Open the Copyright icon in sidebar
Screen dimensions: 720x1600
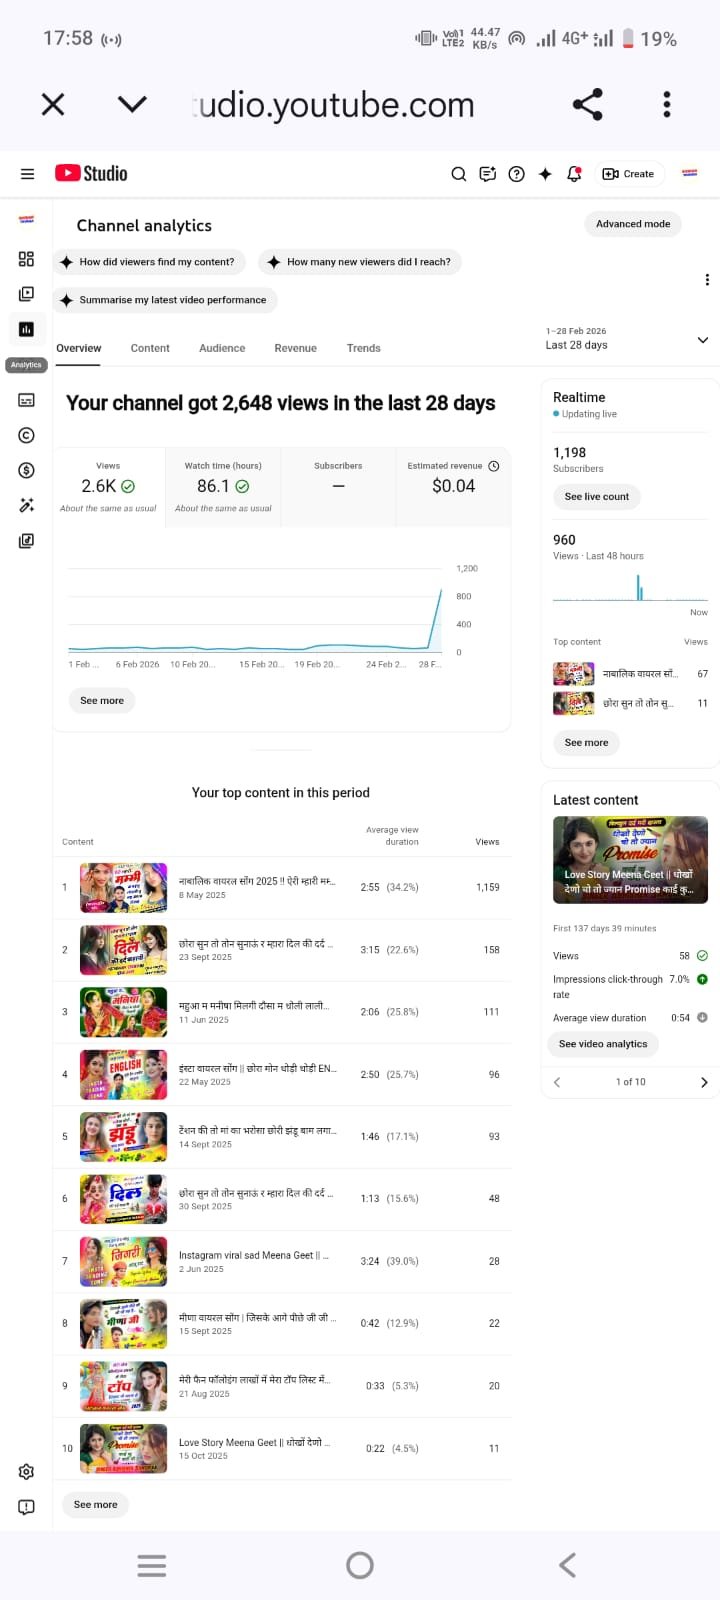(26, 435)
